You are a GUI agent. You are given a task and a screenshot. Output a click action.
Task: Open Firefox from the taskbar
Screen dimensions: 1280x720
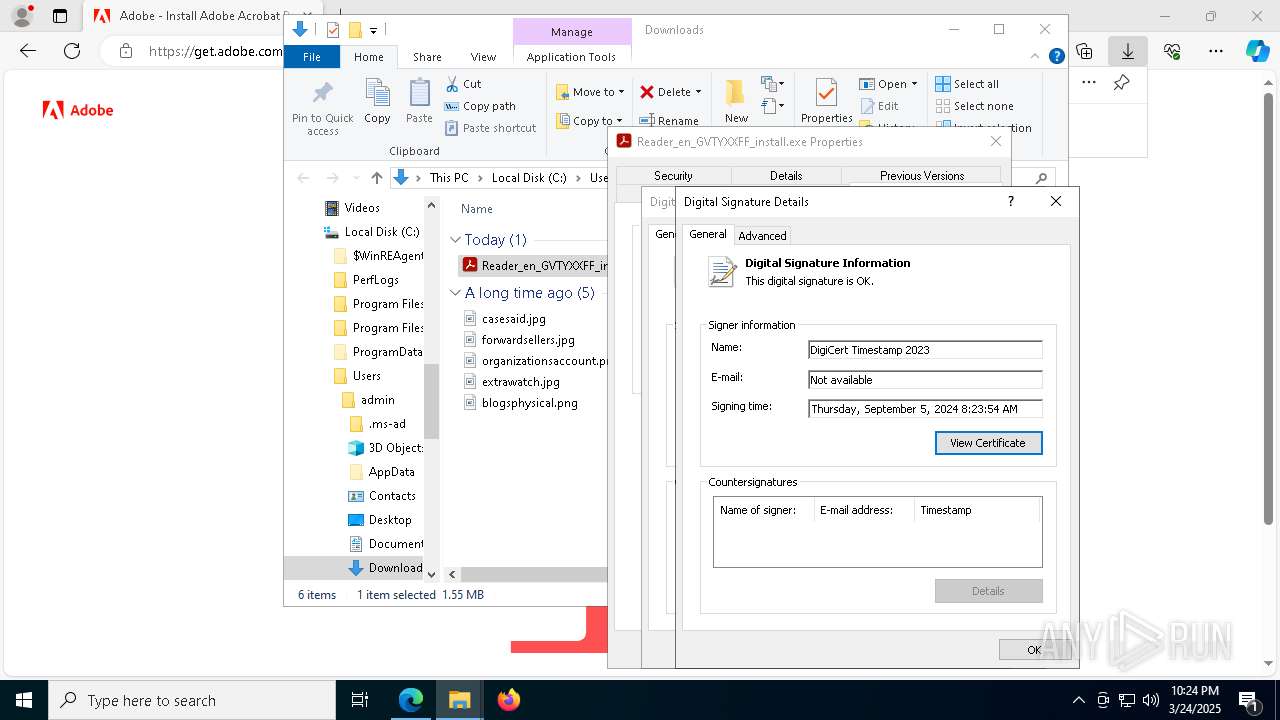[x=508, y=700]
